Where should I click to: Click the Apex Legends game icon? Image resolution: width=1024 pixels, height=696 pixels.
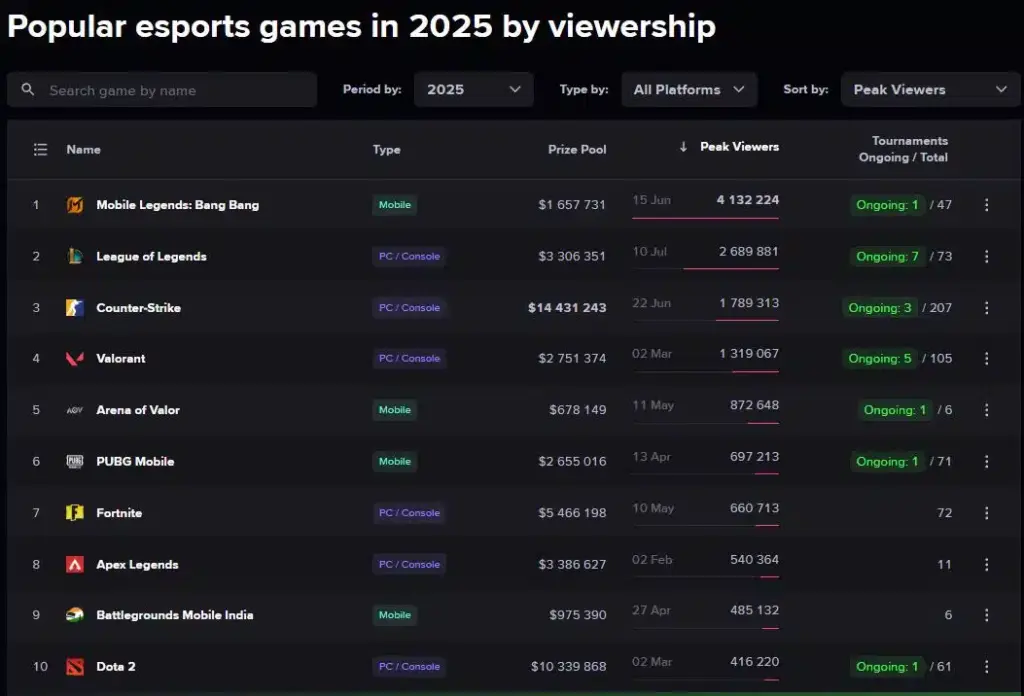[75, 564]
